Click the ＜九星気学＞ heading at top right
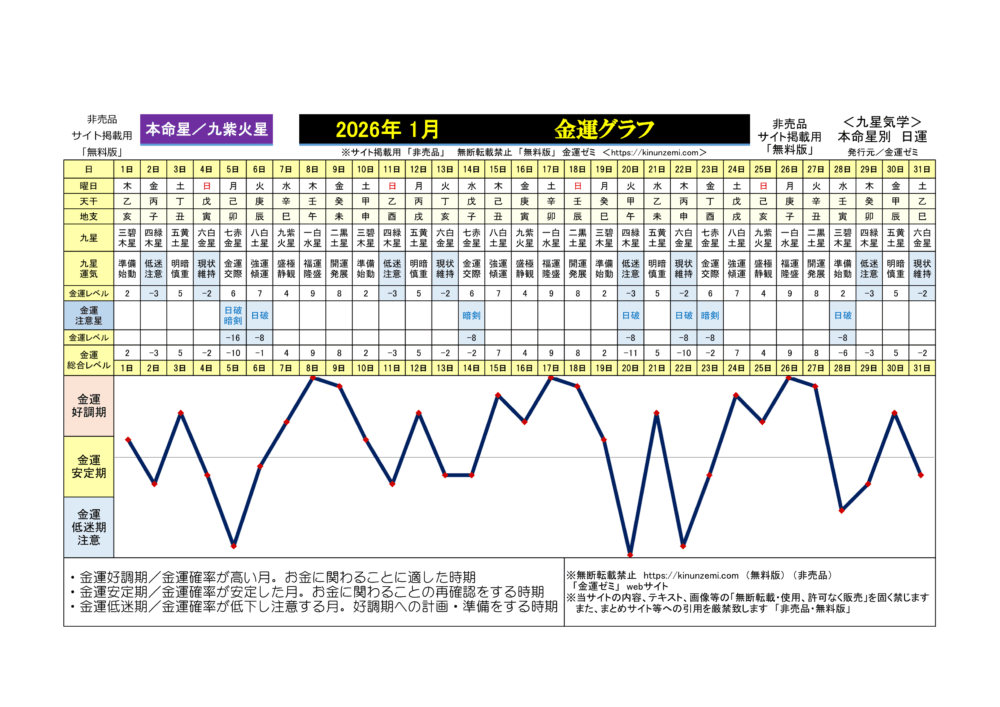The width and height of the screenshot is (1000, 707). pyautogui.click(x=882, y=120)
